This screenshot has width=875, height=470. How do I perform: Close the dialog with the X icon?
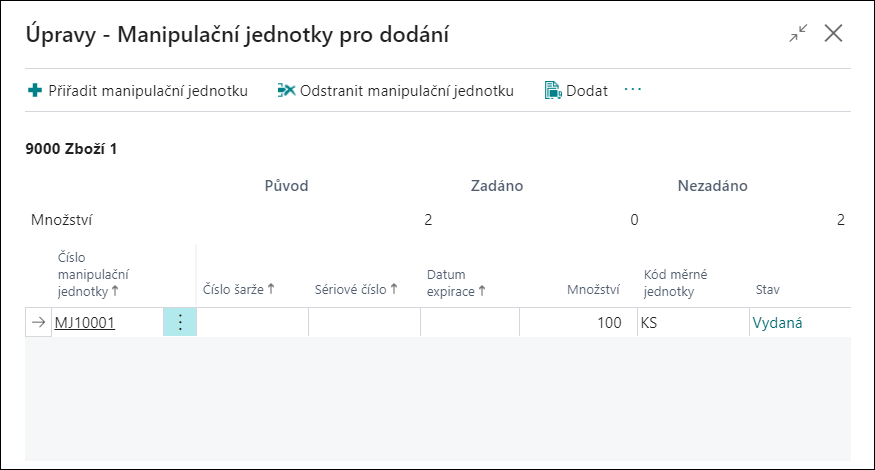pos(834,33)
